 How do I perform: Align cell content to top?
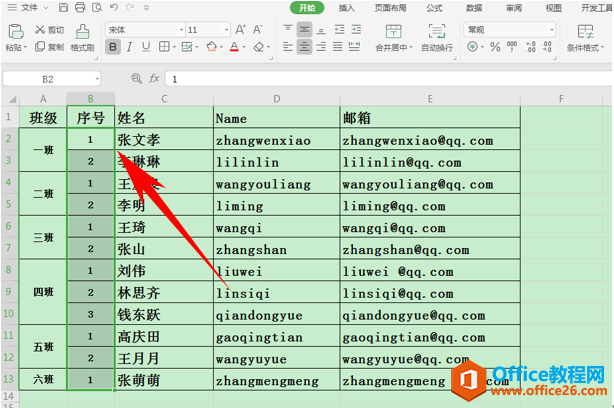[288, 29]
